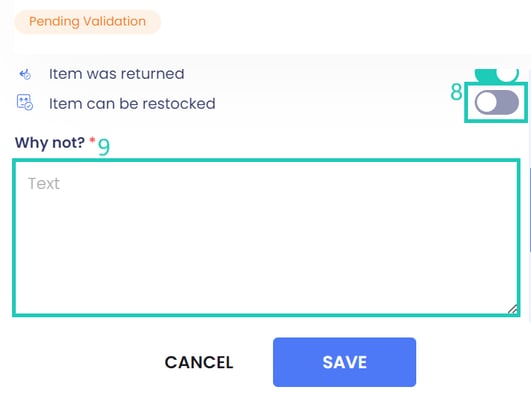Image resolution: width=531 pixels, height=396 pixels.
Task: Click the teal number 9 annotation marker
Action: (104, 147)
